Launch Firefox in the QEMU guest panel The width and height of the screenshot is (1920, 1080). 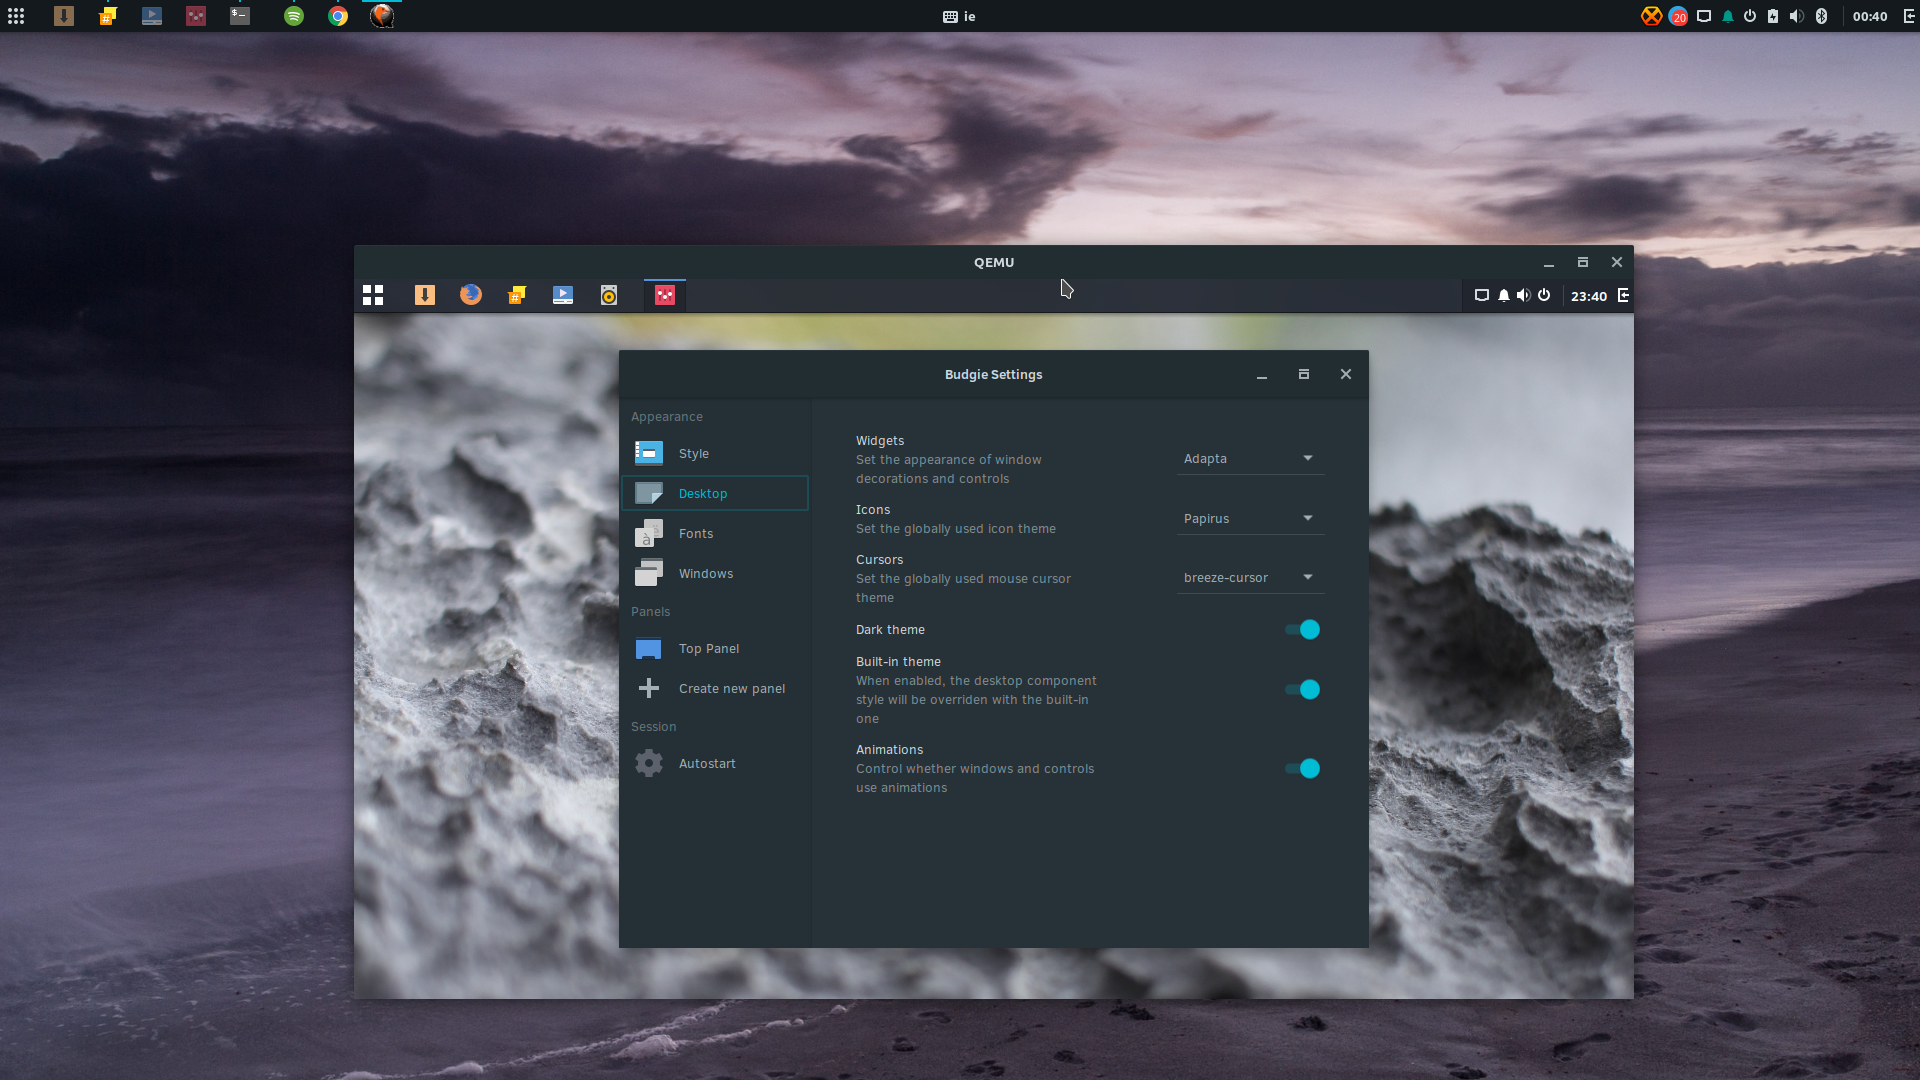(471, 295)
